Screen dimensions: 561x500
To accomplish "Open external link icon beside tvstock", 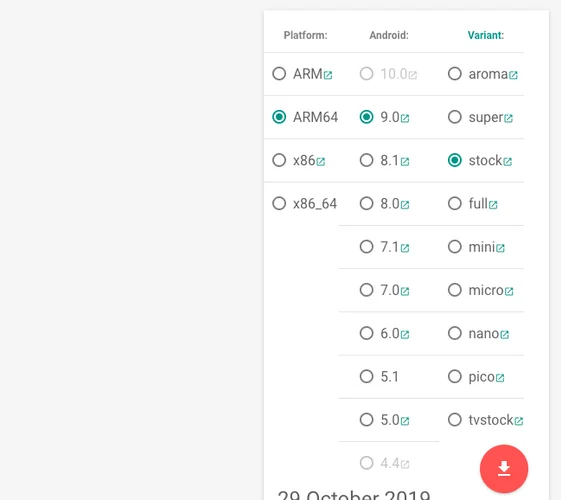I will click(518, 421).
